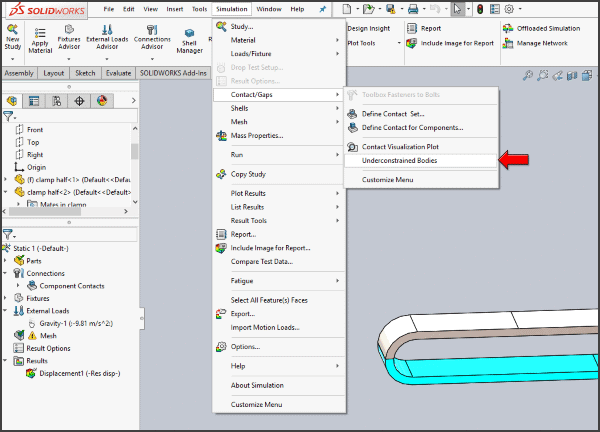The image size is (600, 432).
Task: Open Plot Results submenu
Action: [279, 194]
